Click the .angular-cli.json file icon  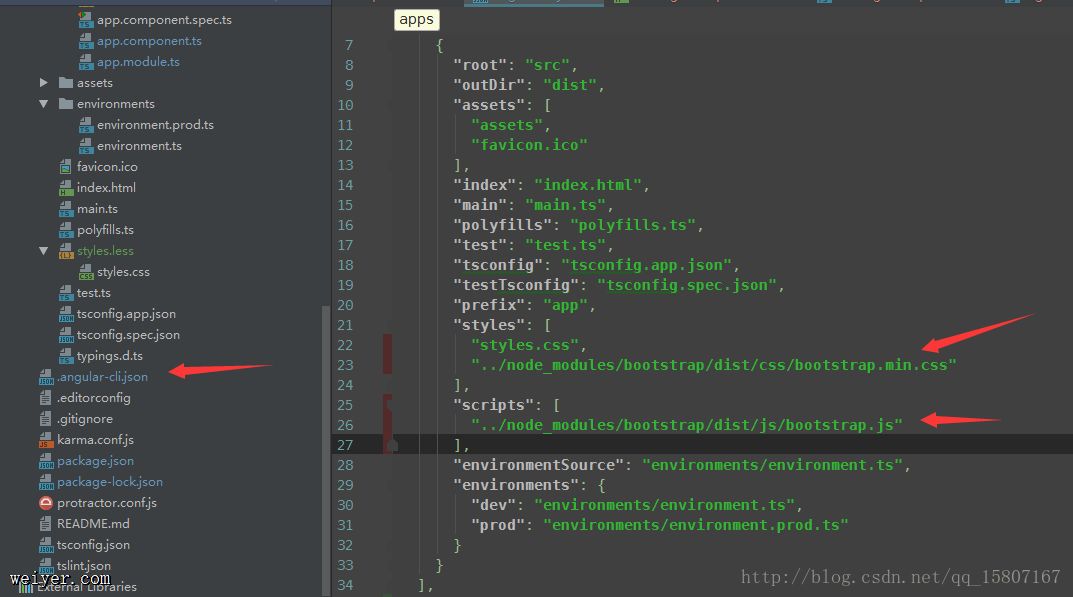[46, 377]
